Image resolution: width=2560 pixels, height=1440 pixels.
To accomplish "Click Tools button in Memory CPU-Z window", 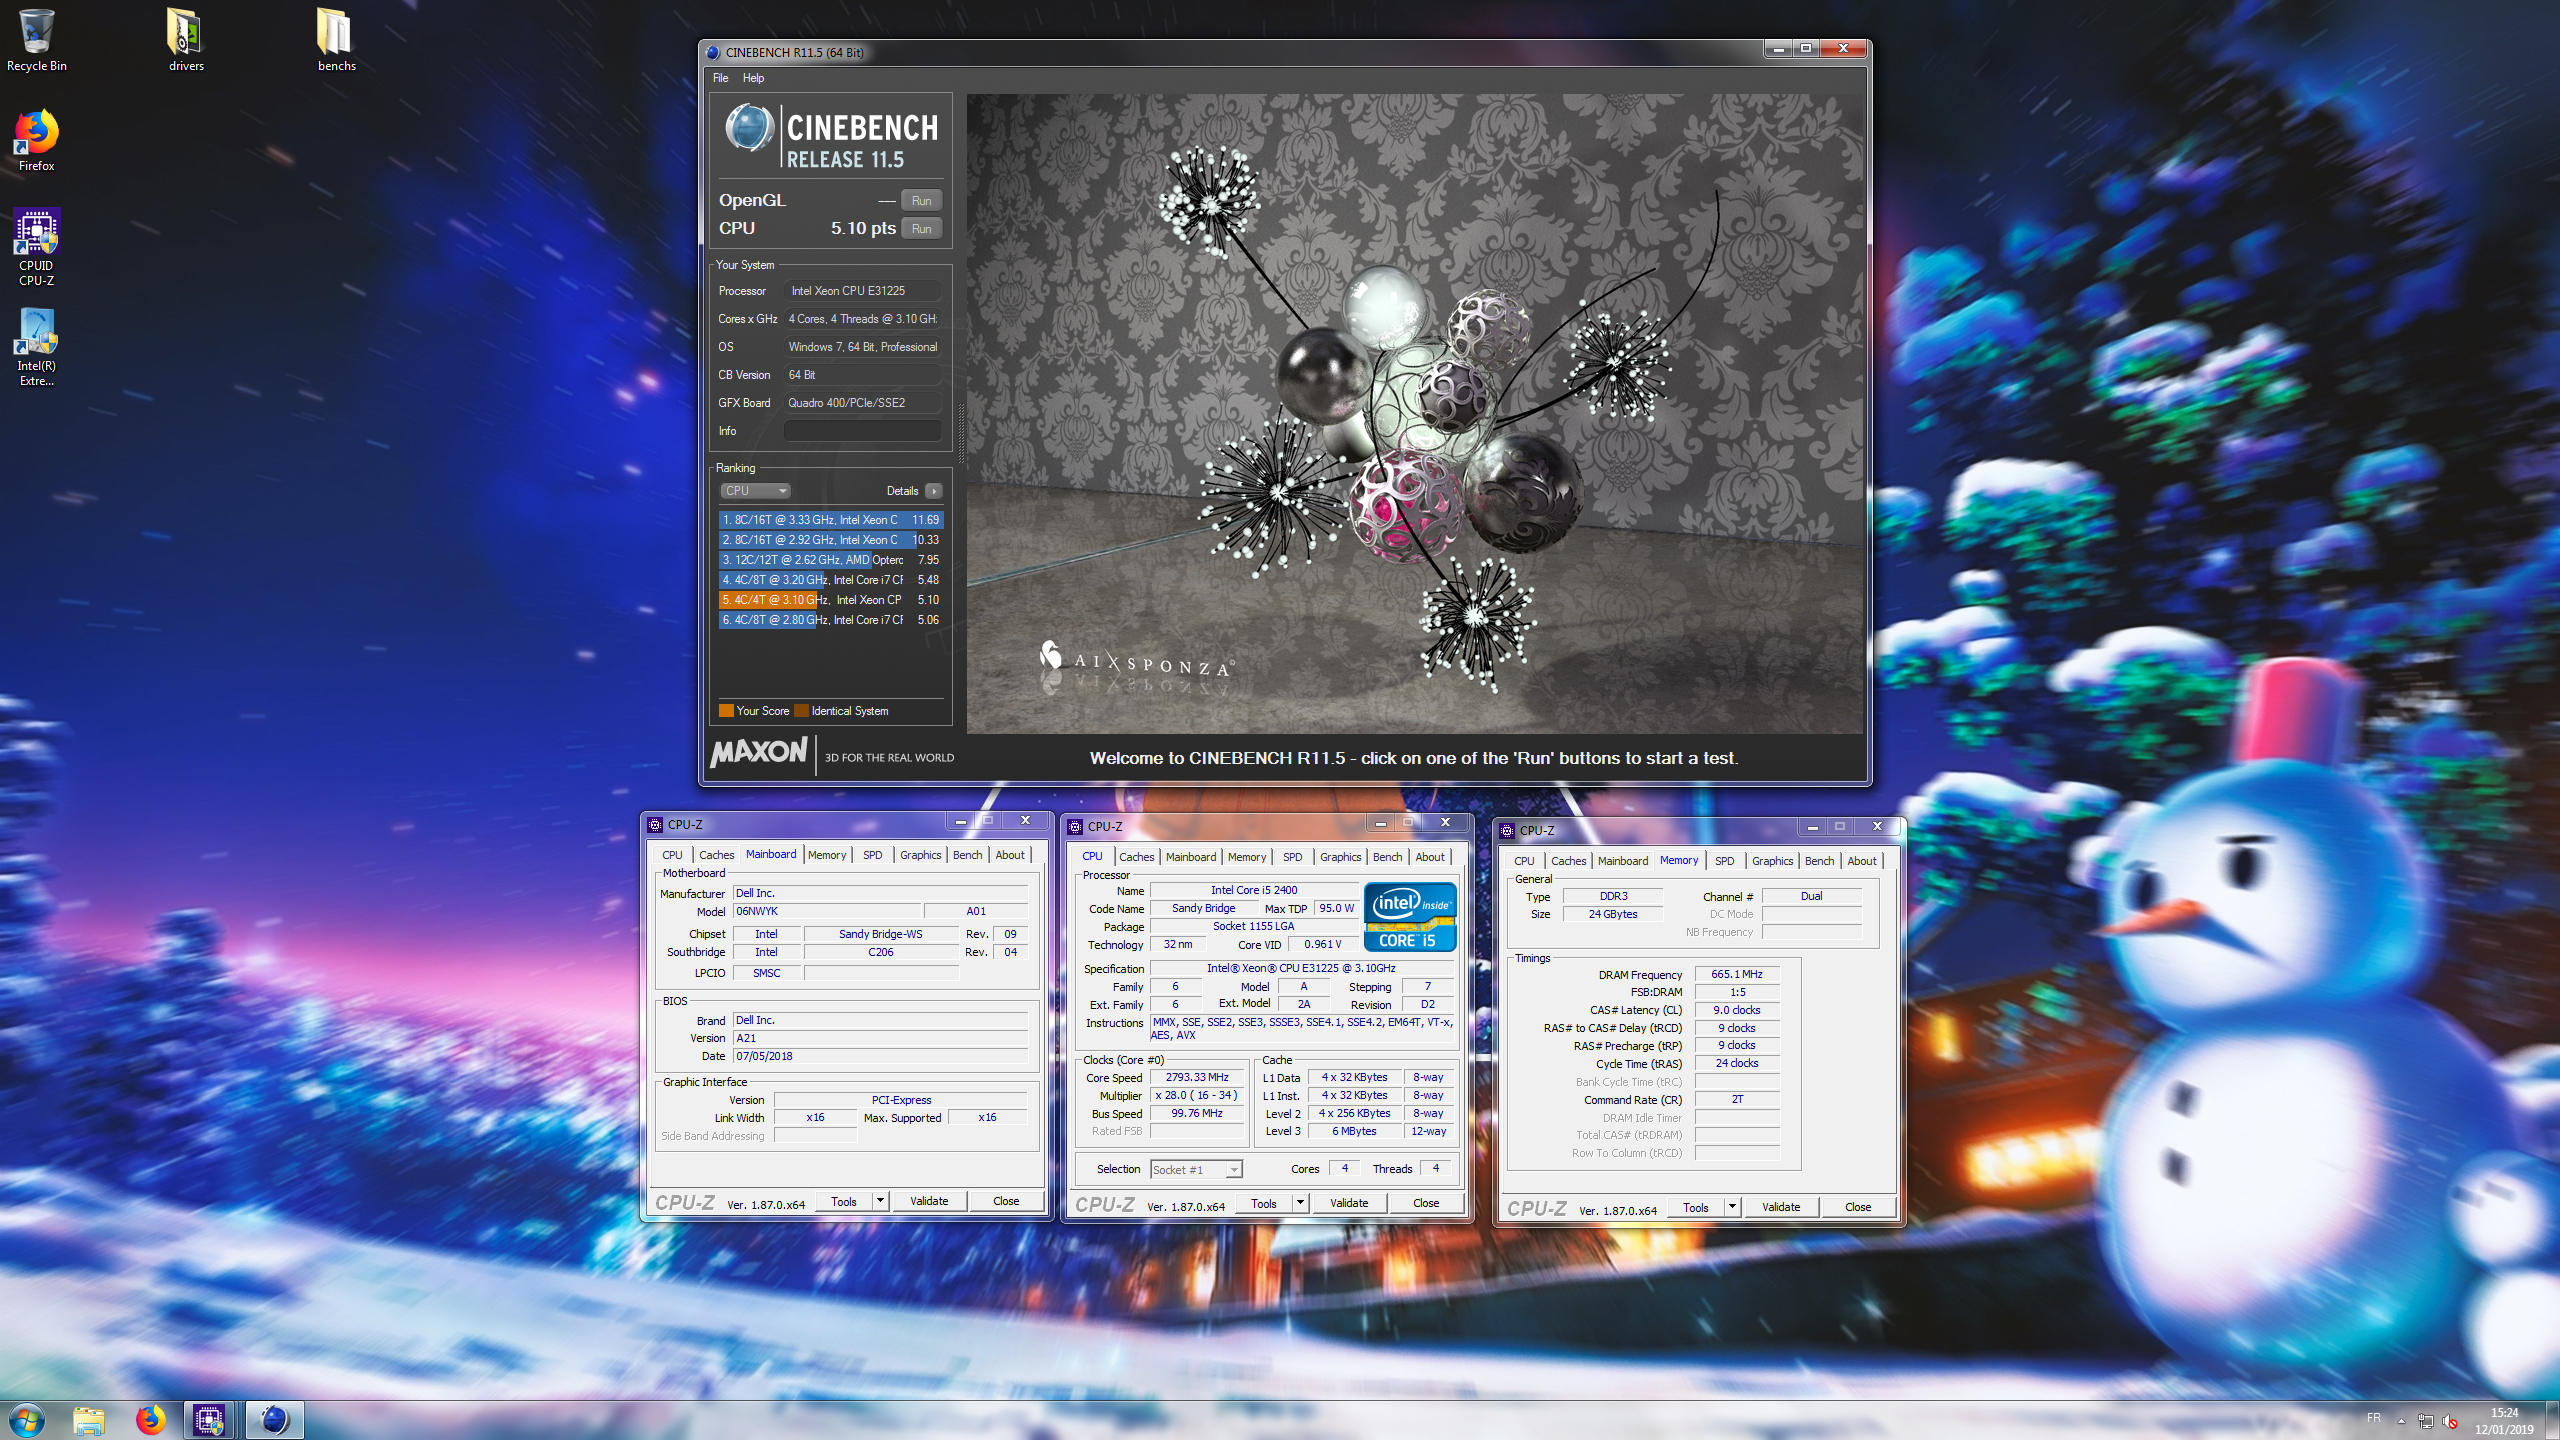I will (1696, 1208).
